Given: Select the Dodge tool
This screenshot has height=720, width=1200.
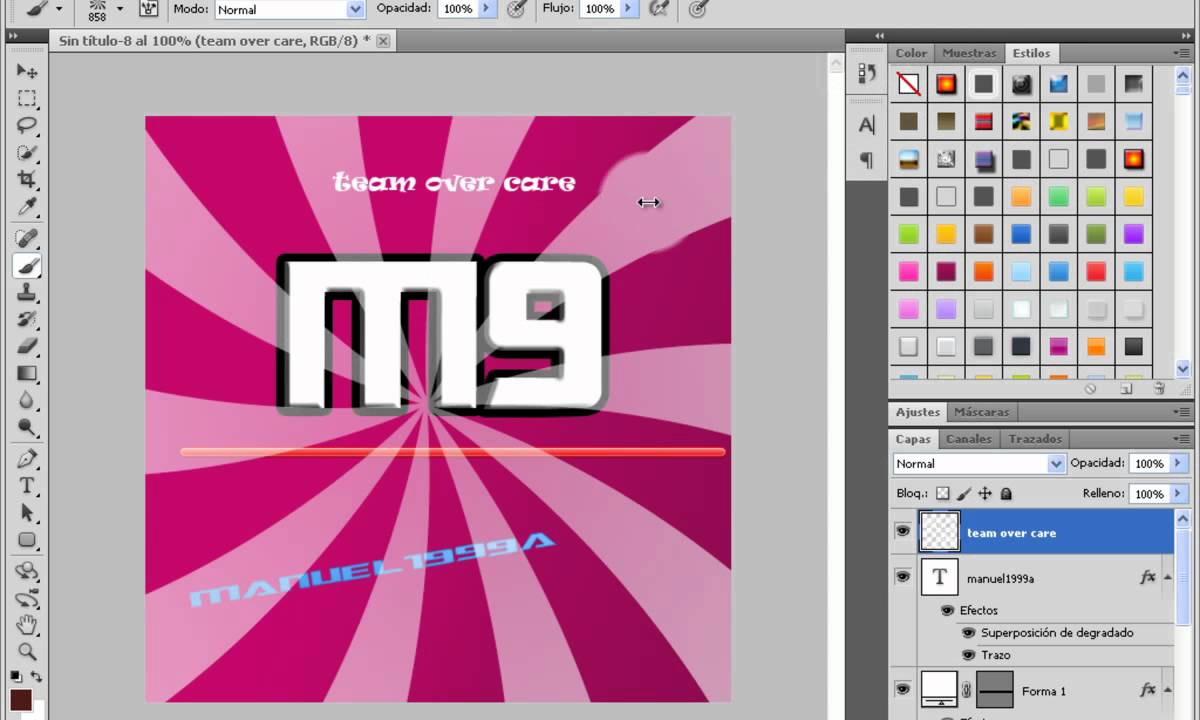Looking at the screenshot, I should click(27, 427).
